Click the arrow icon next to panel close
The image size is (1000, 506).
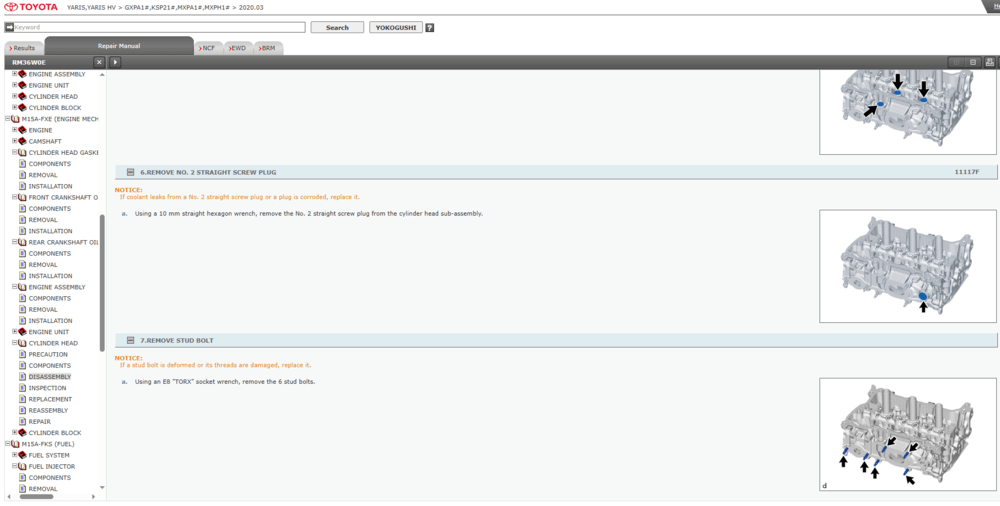pos(115,62)
